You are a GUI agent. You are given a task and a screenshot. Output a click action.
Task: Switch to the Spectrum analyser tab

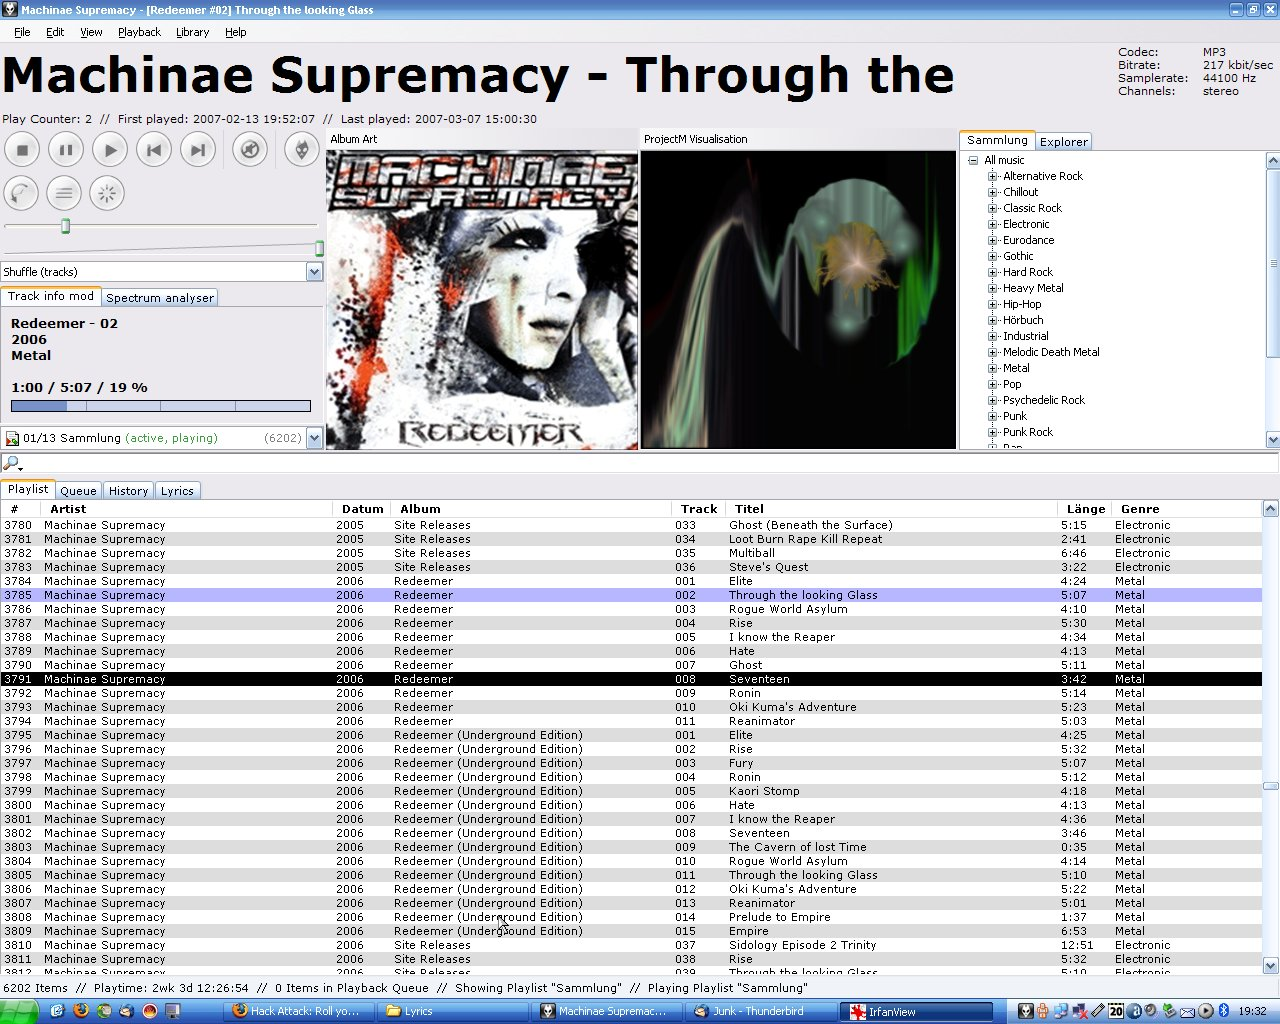tap(160, 298)
